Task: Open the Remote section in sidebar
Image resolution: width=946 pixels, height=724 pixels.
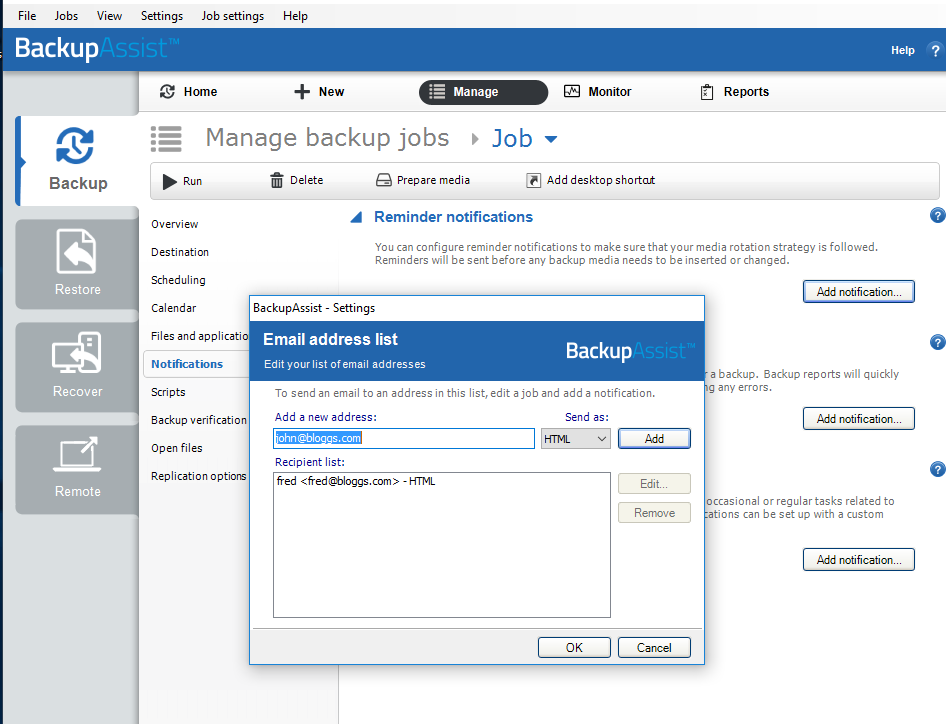Action: [77, 469]
